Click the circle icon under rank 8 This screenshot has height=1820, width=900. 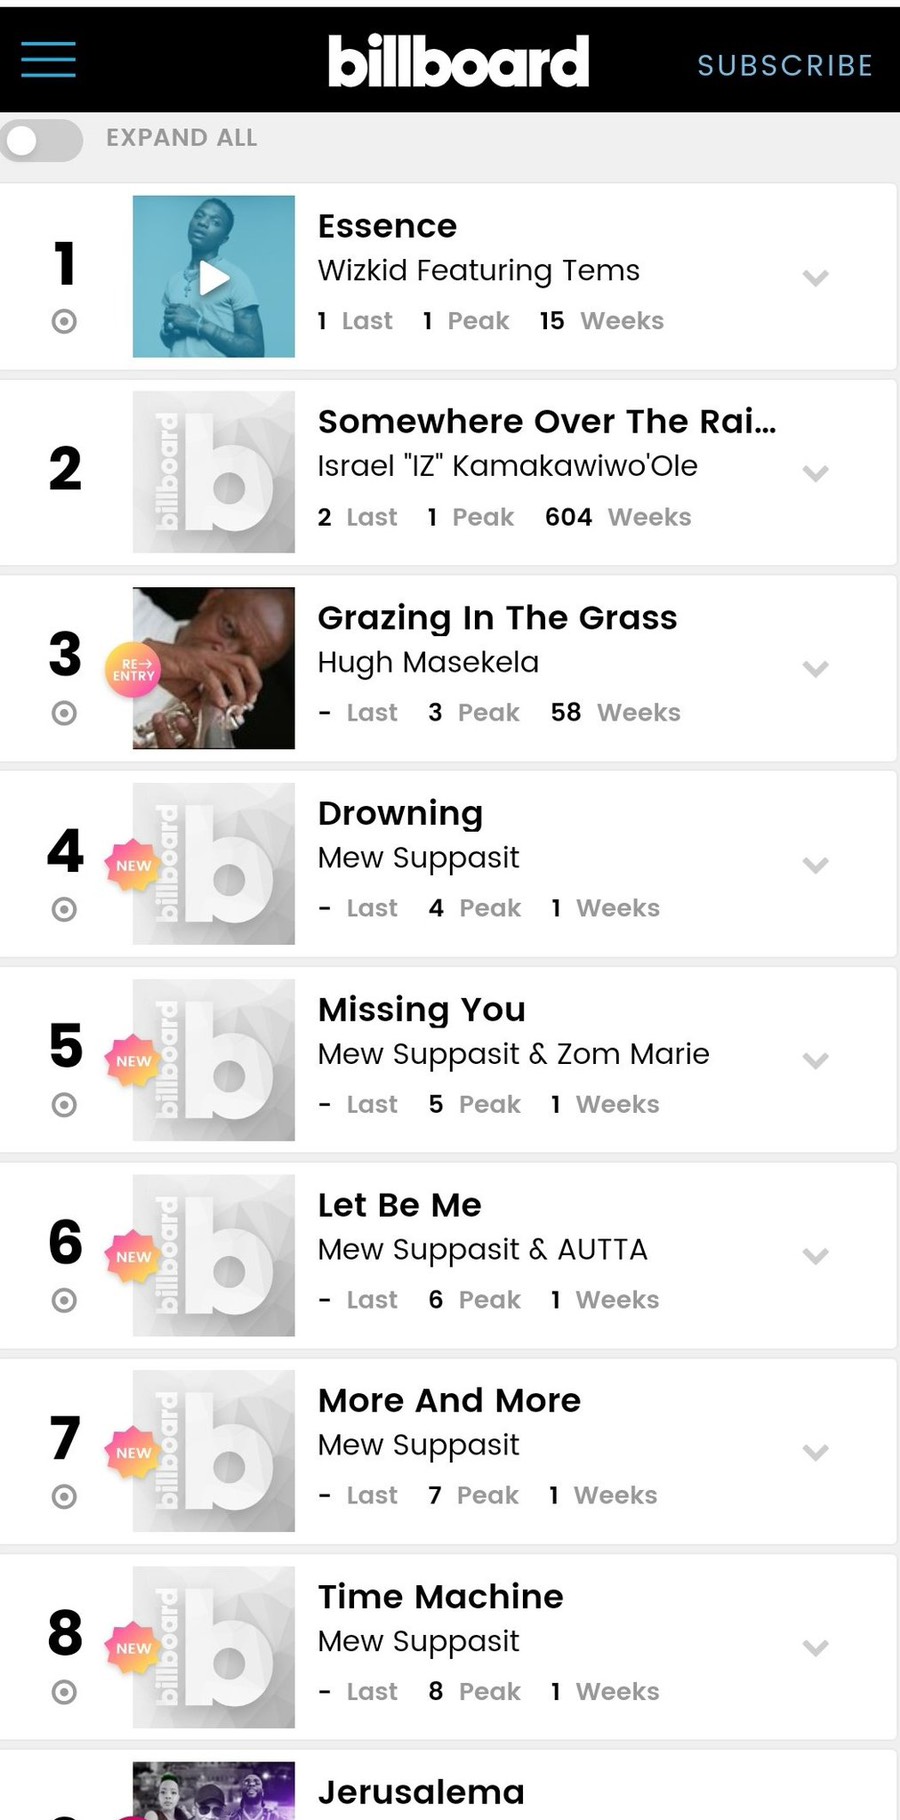click(64, 1692)
